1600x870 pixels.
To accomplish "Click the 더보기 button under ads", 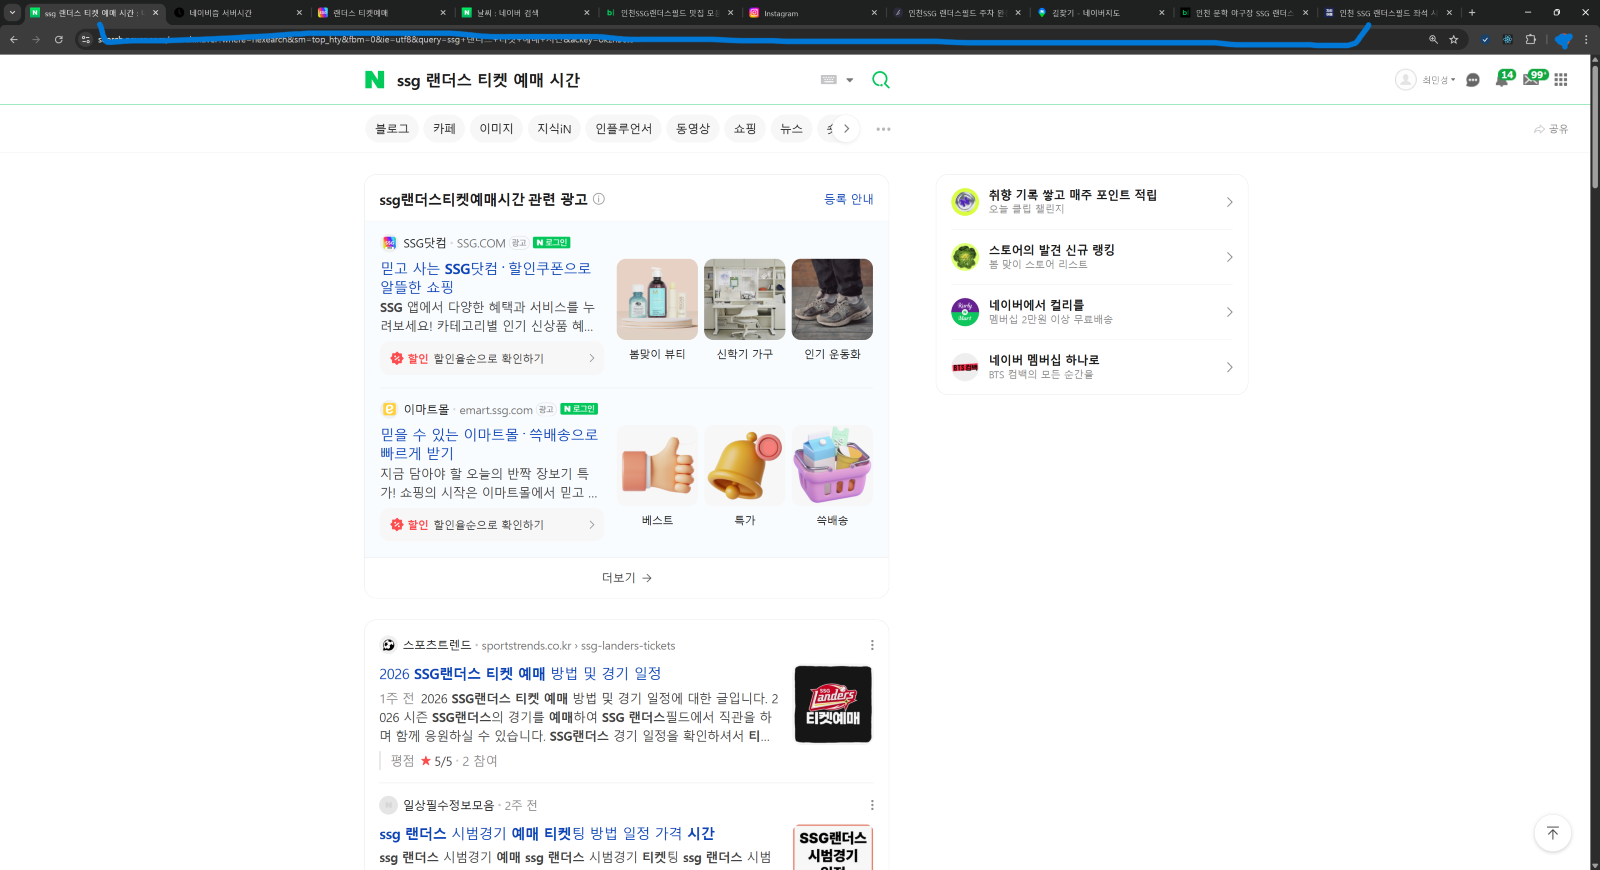I will (x=626, y=577).
